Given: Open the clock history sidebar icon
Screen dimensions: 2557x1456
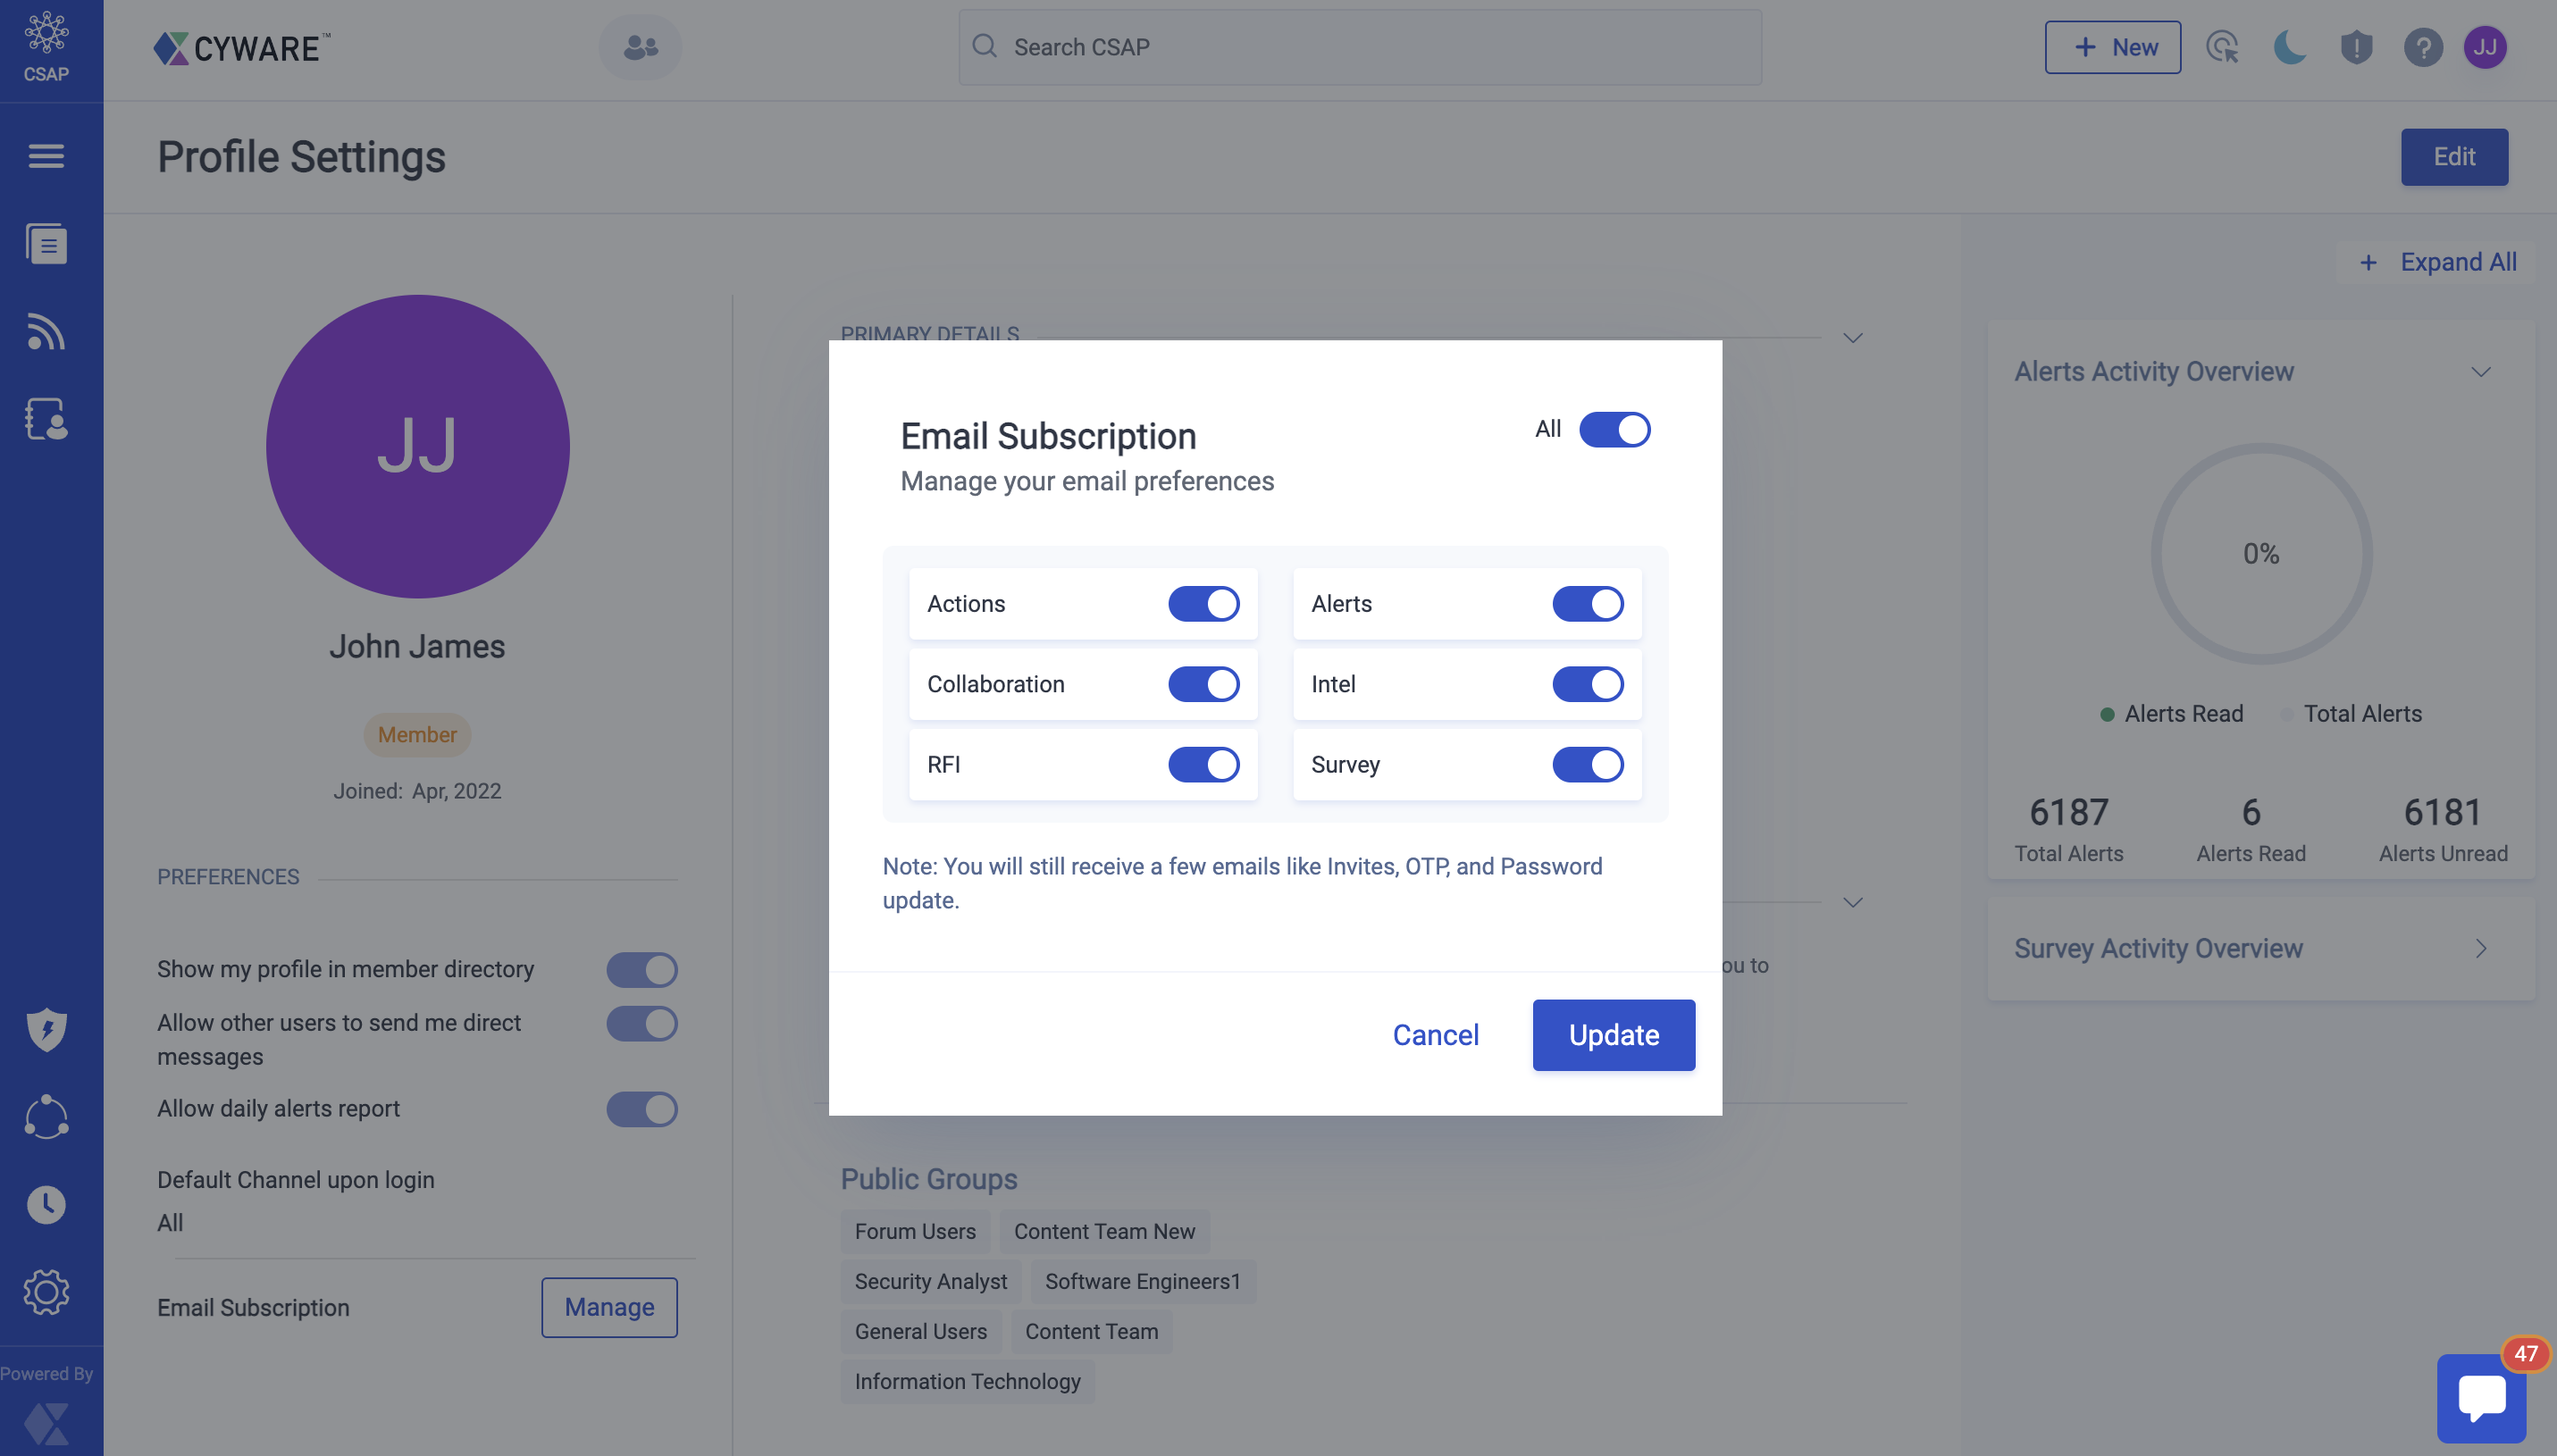Looking at the screenshot, I should point(46,1205).
